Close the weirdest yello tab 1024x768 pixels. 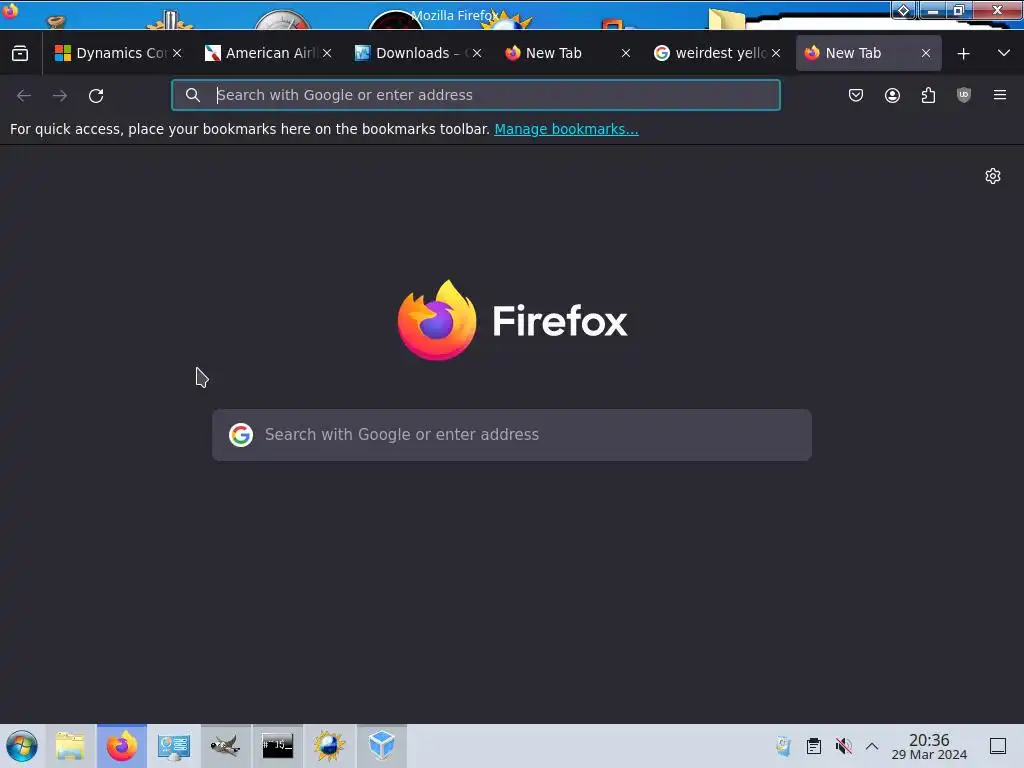[776, 54]
